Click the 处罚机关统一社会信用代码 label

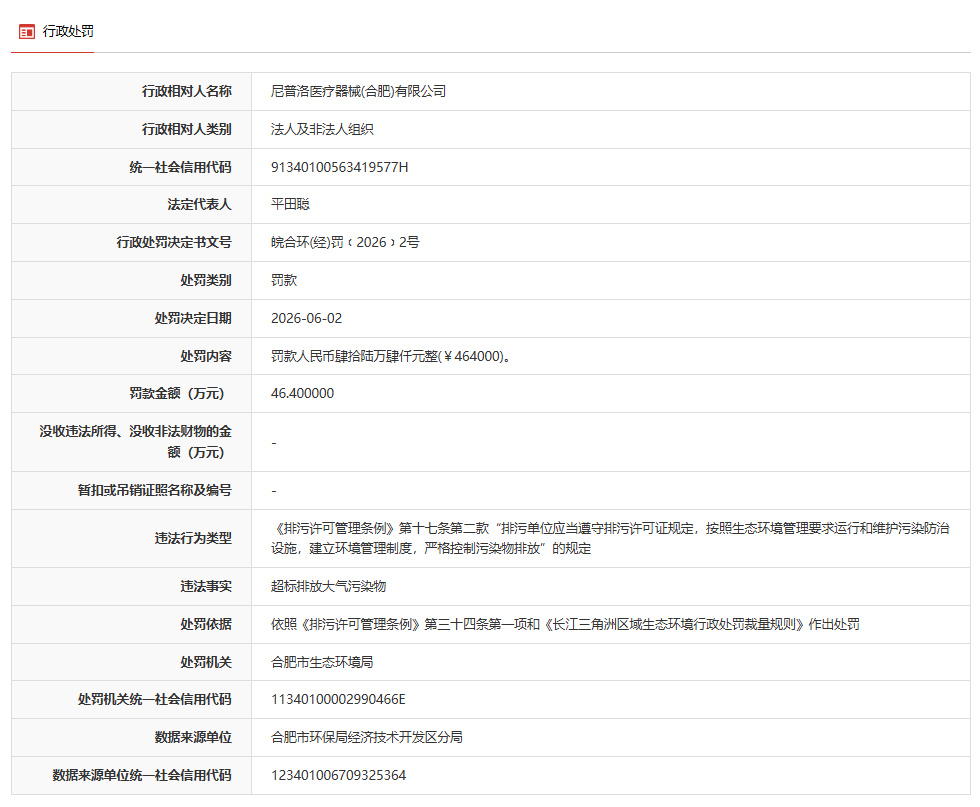coord(154,699)
